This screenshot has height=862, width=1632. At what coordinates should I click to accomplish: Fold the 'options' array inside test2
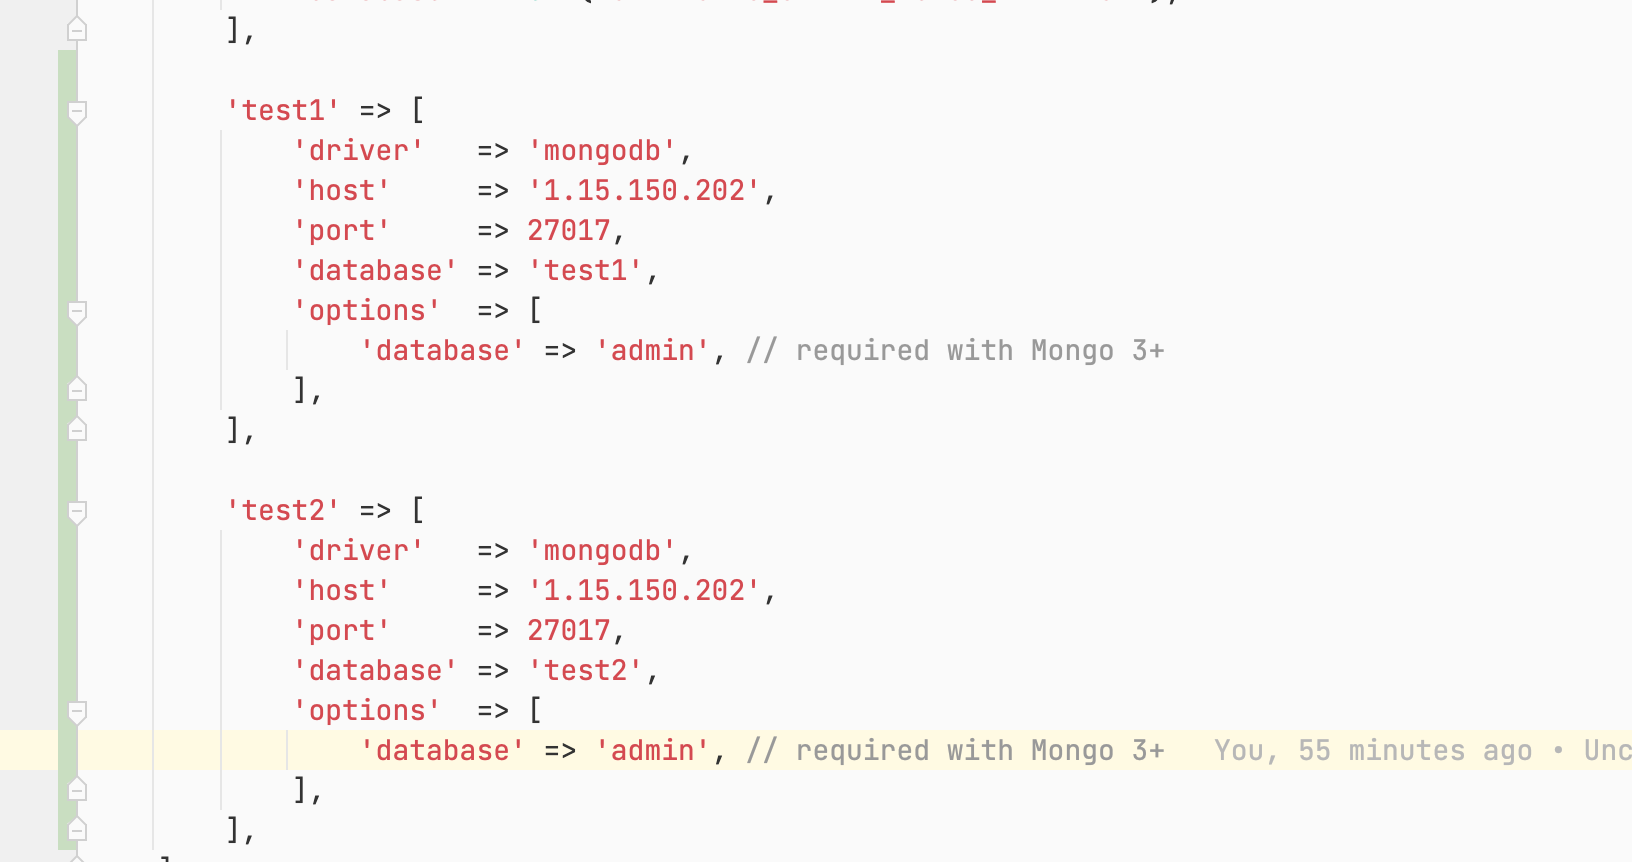coord(77,711)
